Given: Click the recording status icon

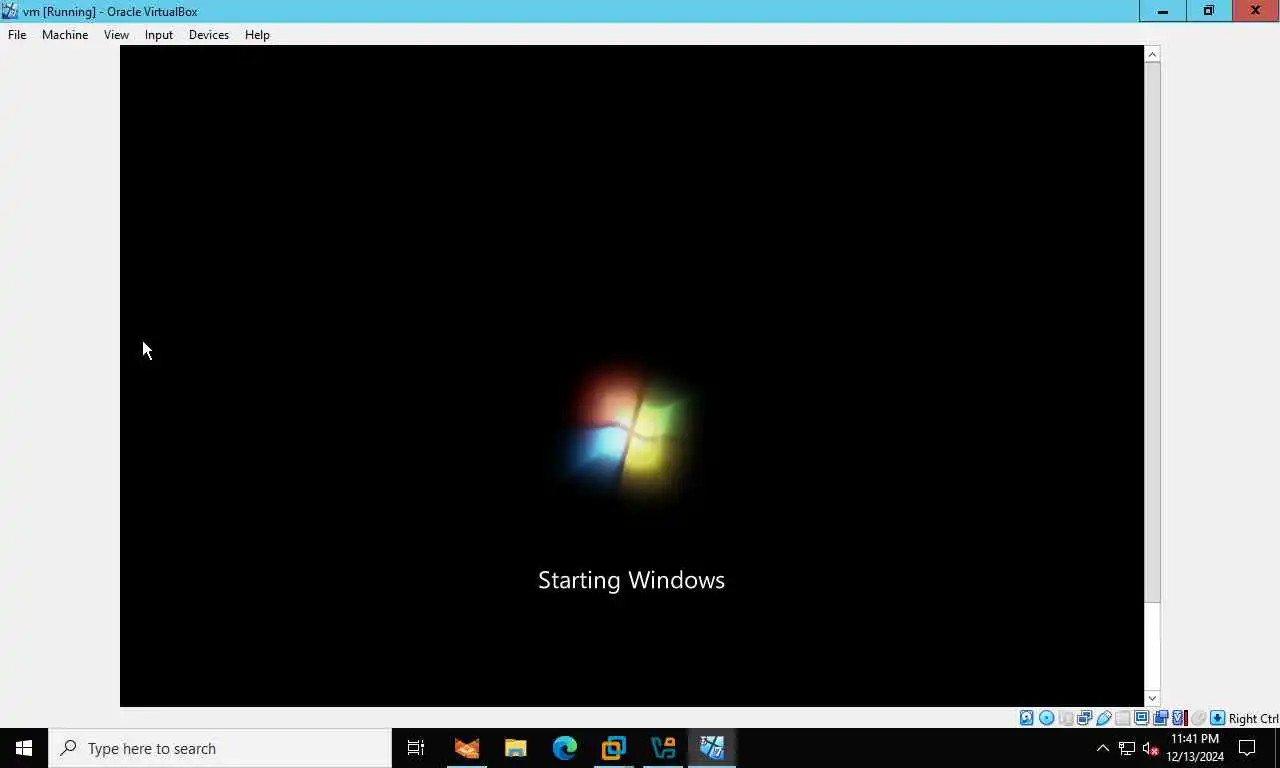Looking at the screenshot, I should click(1160, 718).
